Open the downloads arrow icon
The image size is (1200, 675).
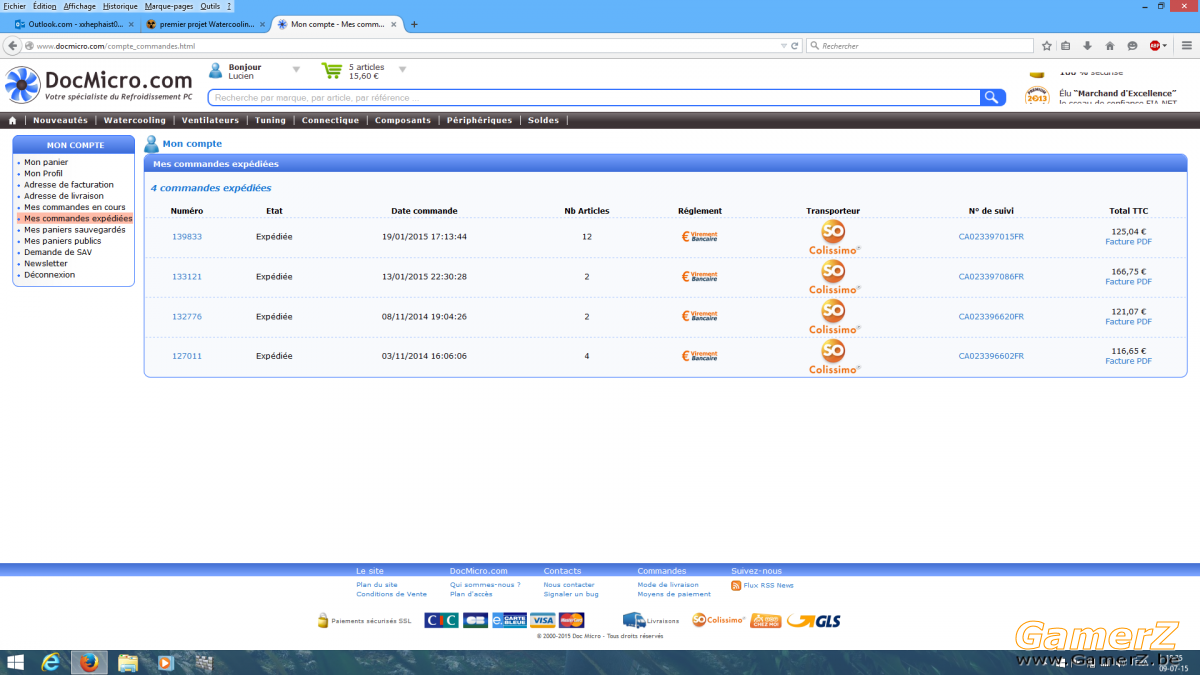click(x=1087, y=45)
